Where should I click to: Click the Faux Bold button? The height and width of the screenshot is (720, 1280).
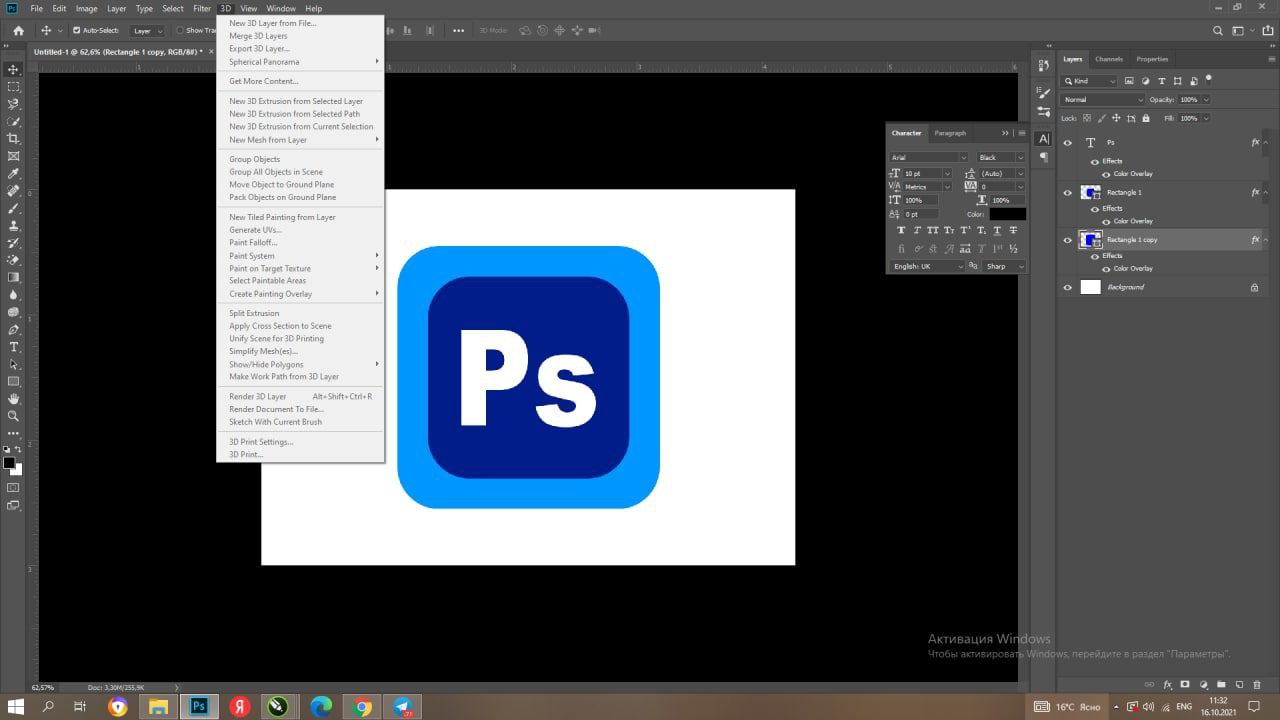click(901, 230)
